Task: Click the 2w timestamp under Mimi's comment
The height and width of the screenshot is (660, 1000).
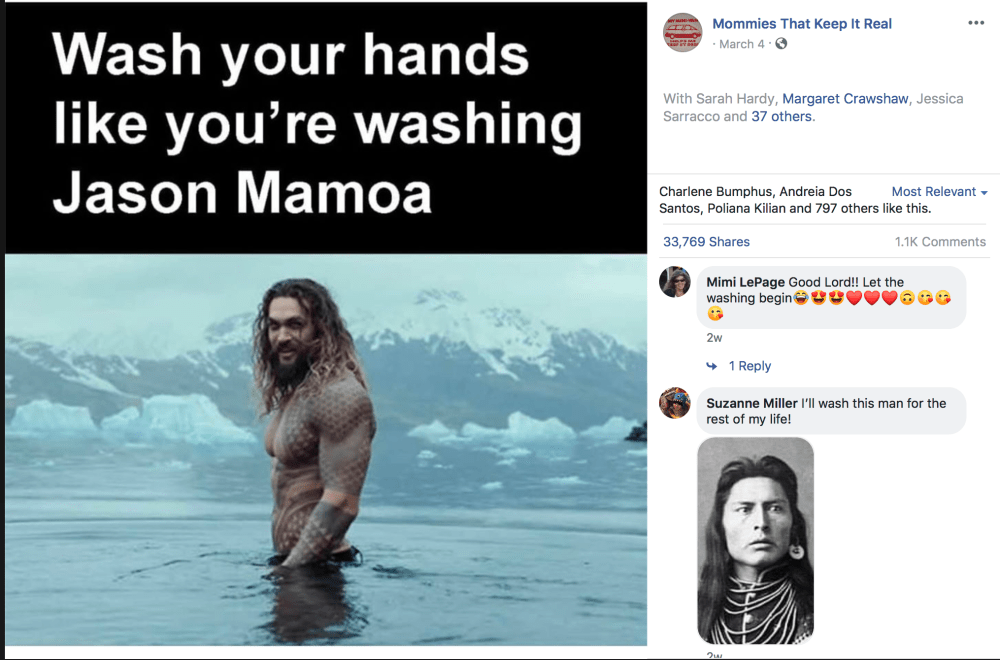Action: point(714,338)
